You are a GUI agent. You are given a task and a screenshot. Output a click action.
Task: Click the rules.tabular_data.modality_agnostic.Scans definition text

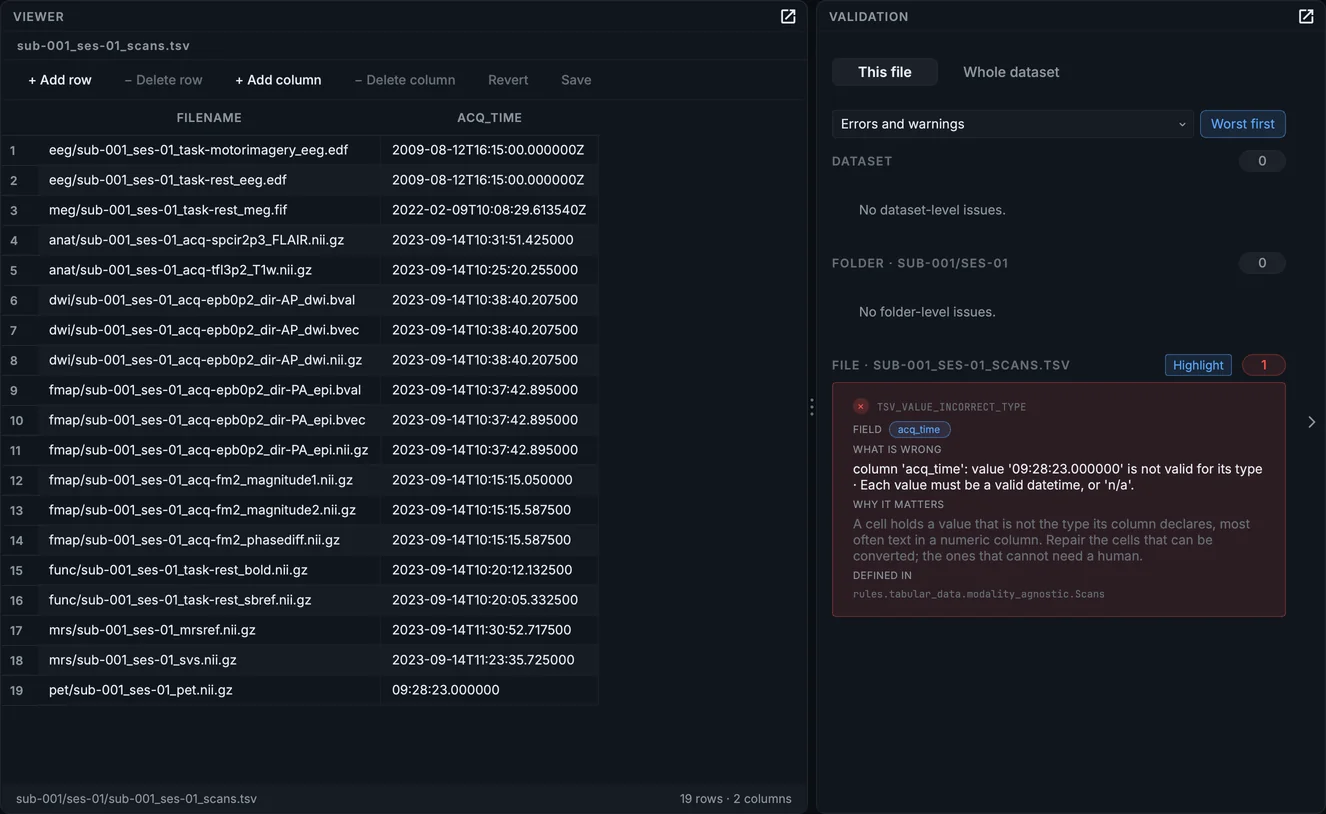[979, 594]
